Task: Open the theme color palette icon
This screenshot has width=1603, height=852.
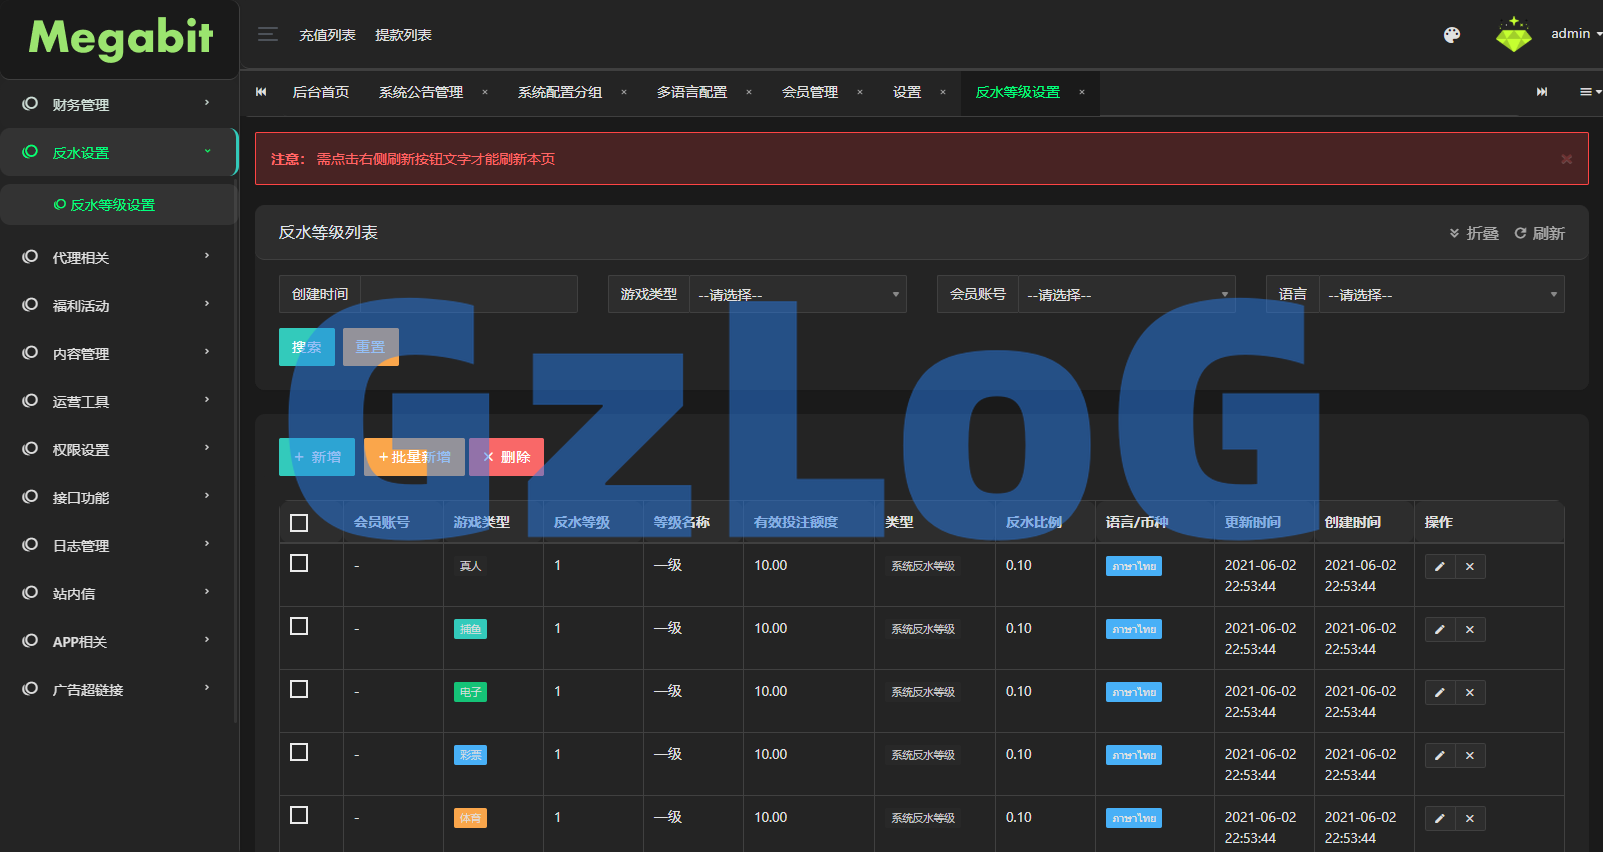Action: 1452,35
